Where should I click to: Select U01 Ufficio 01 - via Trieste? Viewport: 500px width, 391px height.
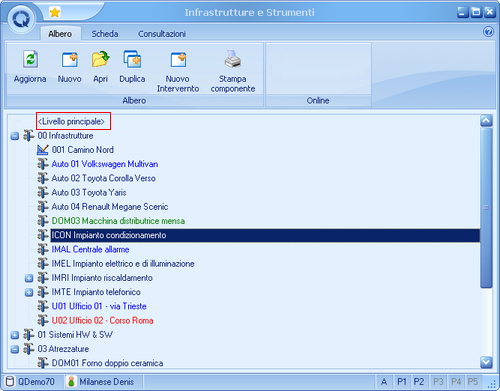coord(99,306)
